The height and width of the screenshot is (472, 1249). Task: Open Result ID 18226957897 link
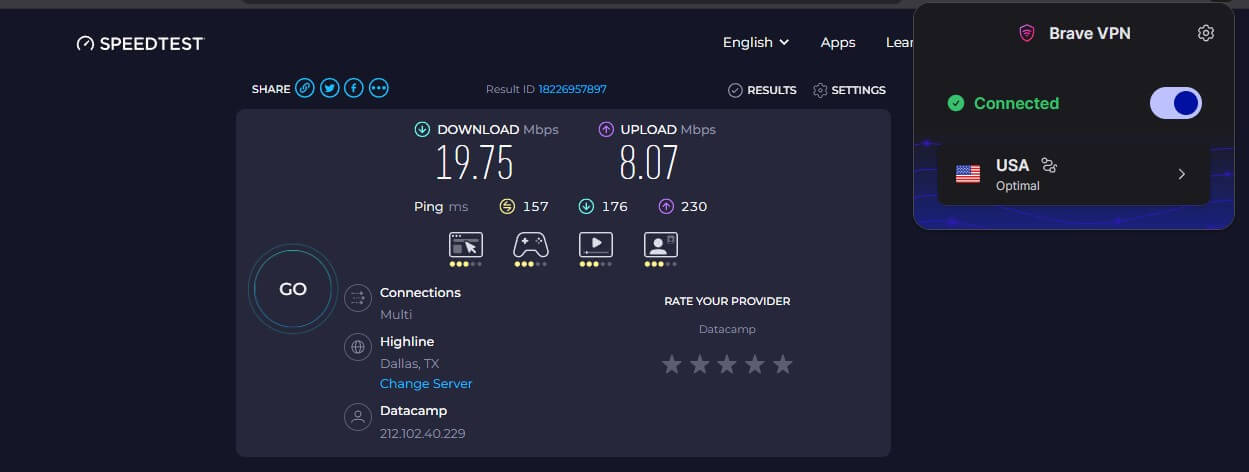tap(572, 89)
